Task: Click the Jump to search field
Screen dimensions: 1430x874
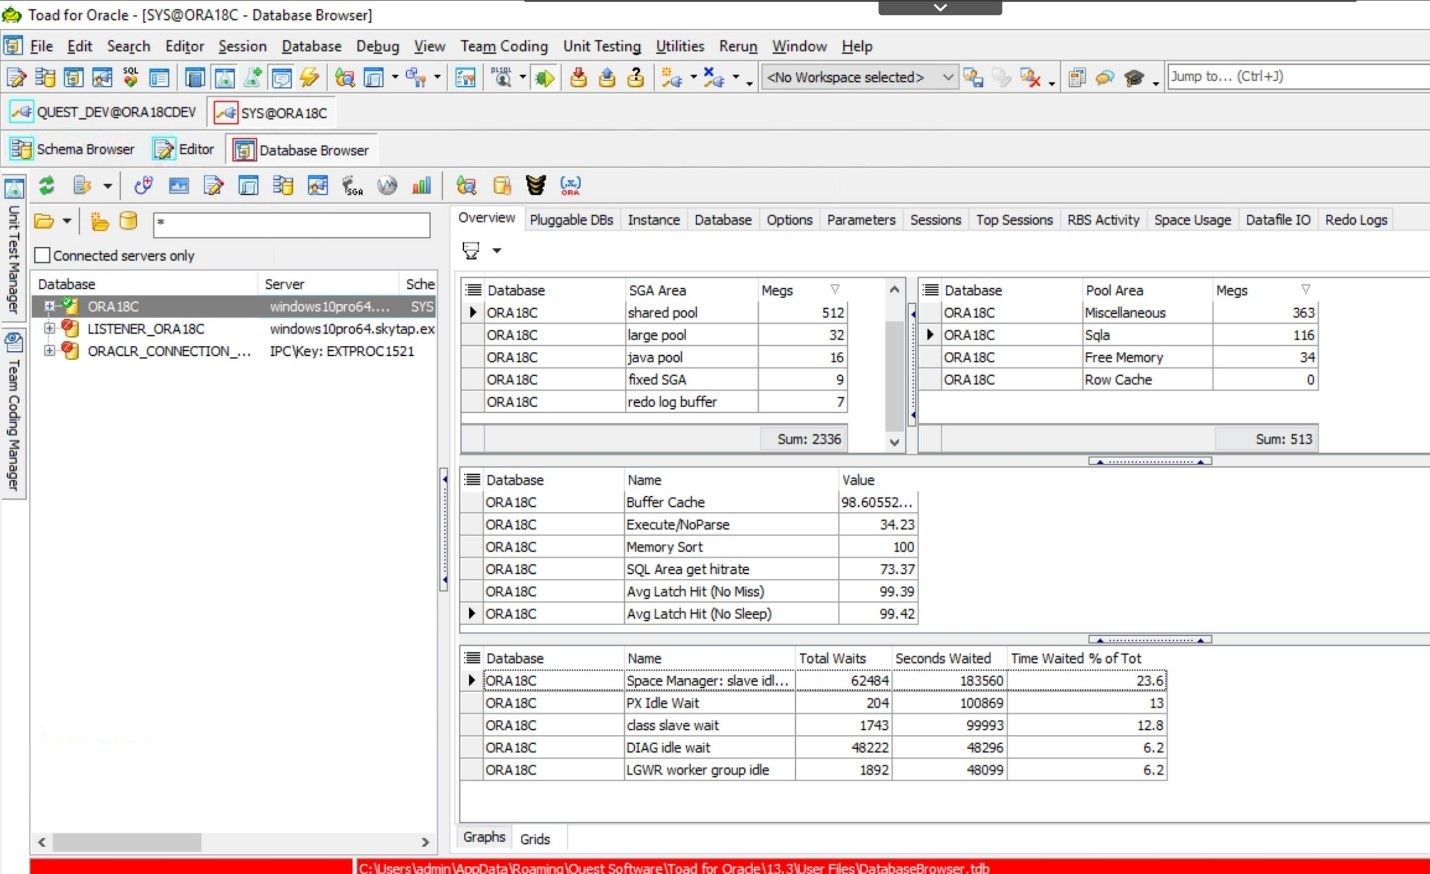Action: pos(1298,77)
